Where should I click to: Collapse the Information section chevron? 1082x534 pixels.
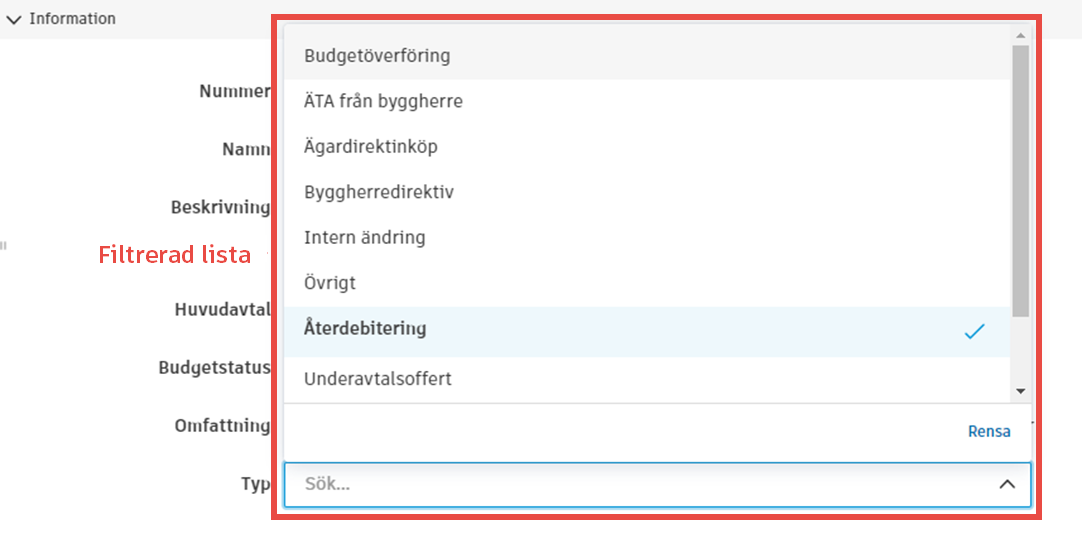click(14, 19)
